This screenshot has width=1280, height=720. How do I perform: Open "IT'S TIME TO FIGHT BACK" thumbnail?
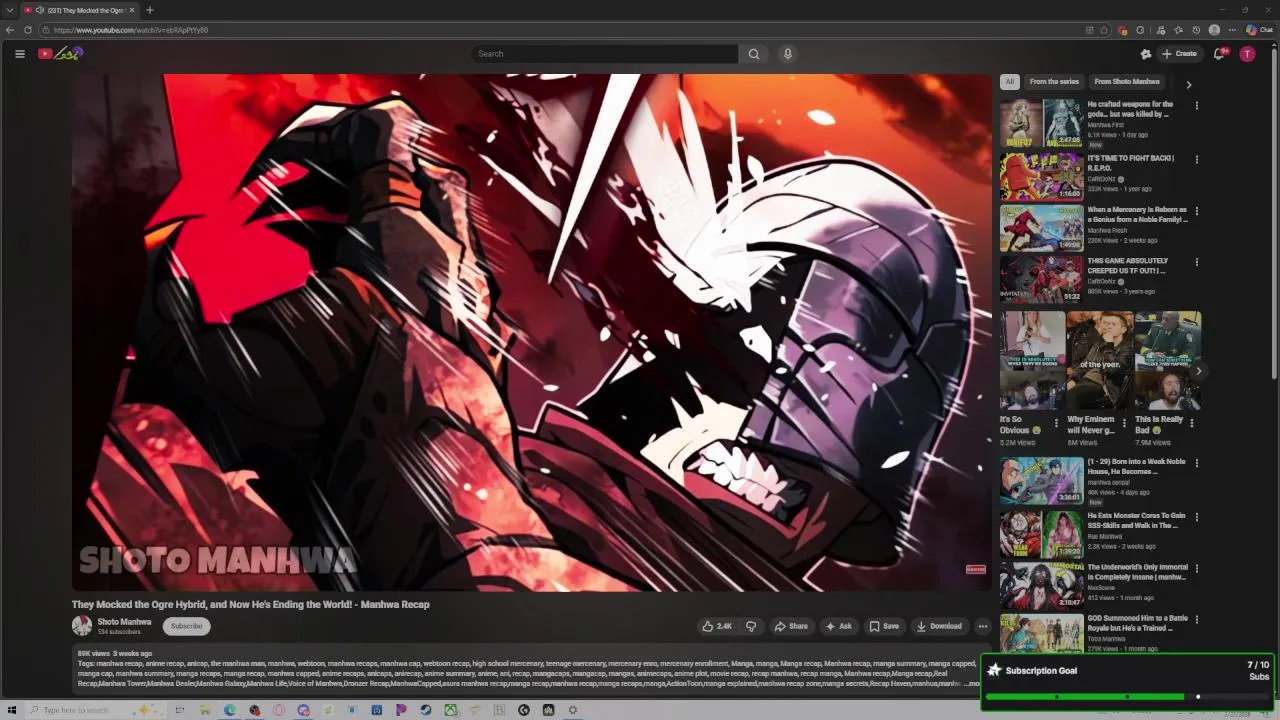coord(1041,175)
